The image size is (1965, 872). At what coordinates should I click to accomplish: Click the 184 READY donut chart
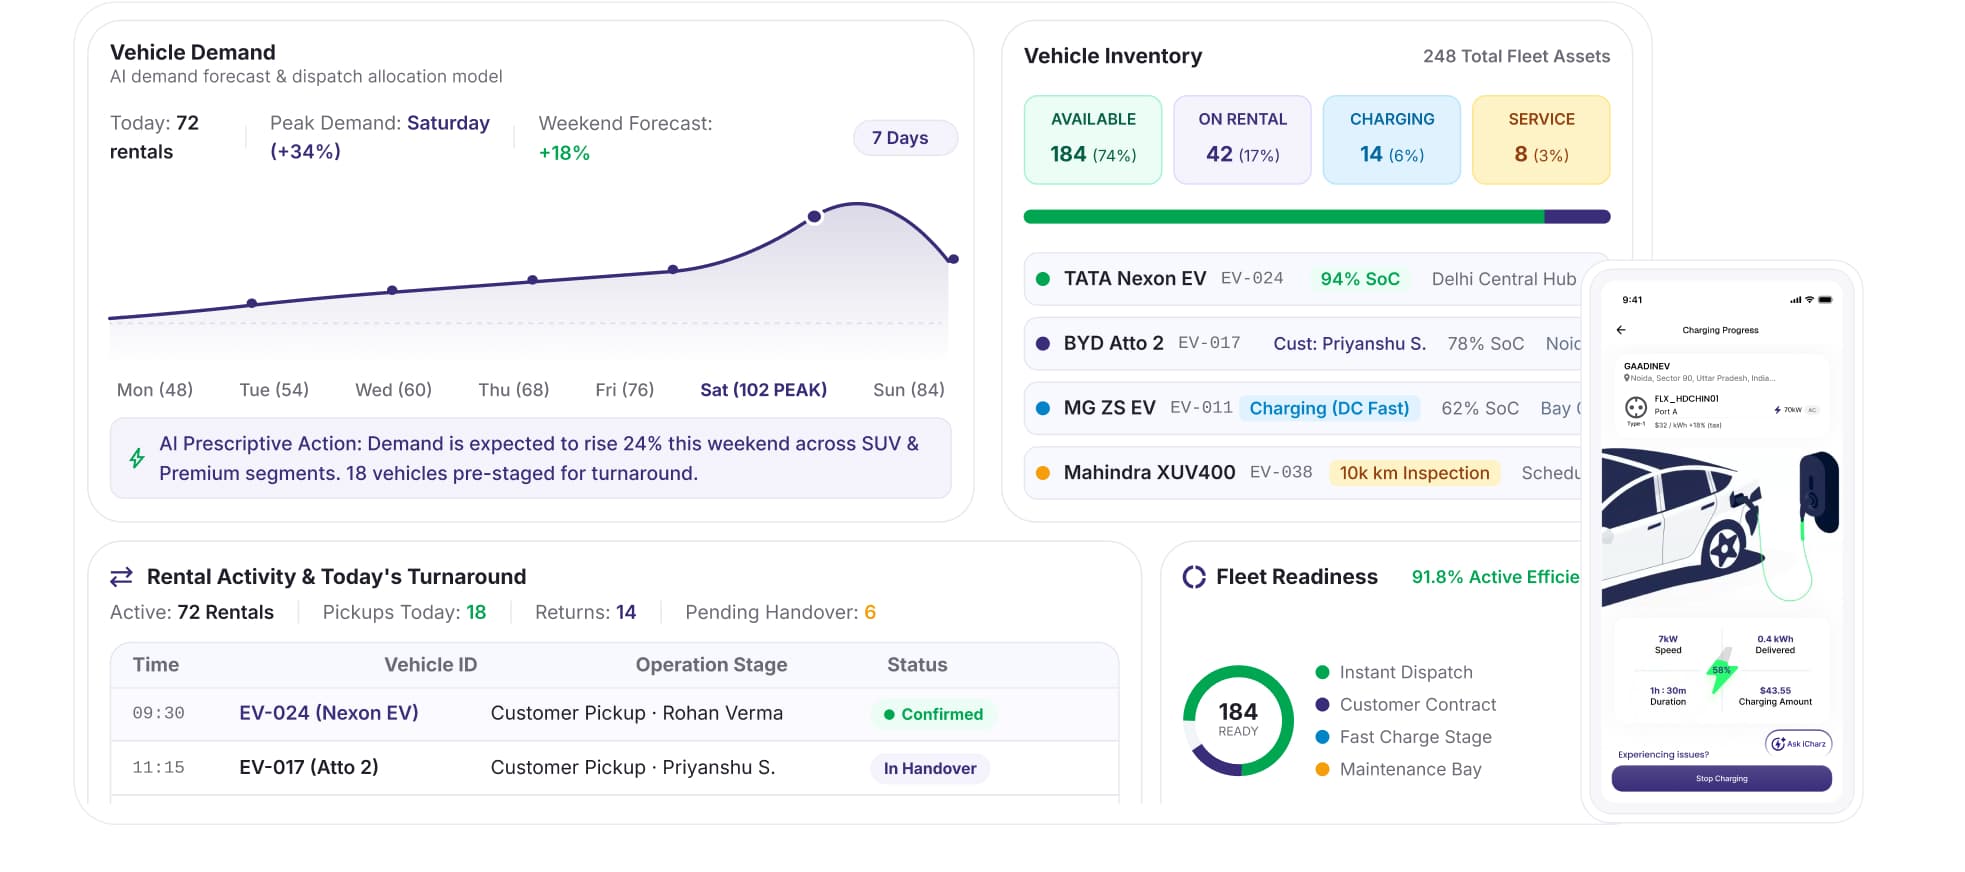(x=1238, y=720)
